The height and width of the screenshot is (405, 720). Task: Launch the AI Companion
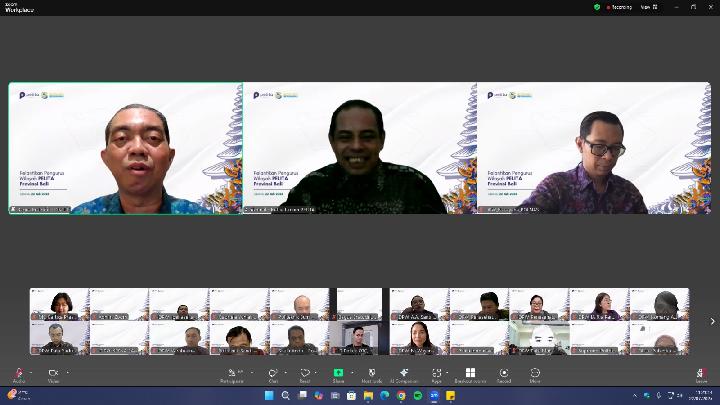pyautogui.click(x=404, y=375)
